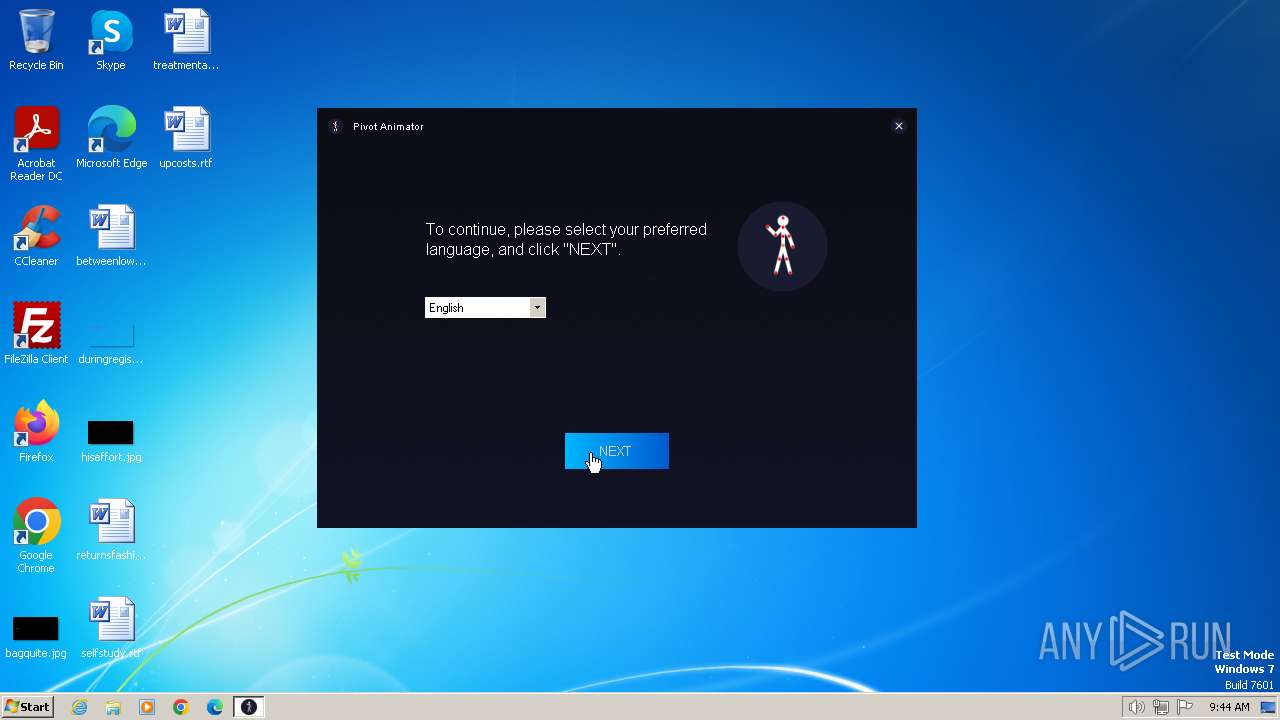Open File Explorer from taskbar
Viewport: 1280px width, 720px height.
113,707
